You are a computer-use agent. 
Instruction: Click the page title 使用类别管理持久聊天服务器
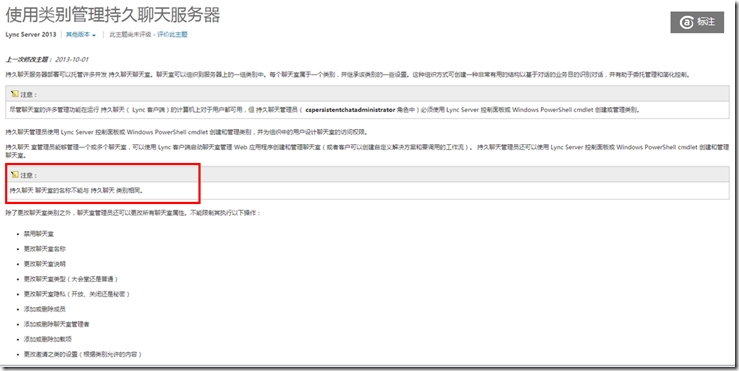pyautogui.click(x=113, y=15)
